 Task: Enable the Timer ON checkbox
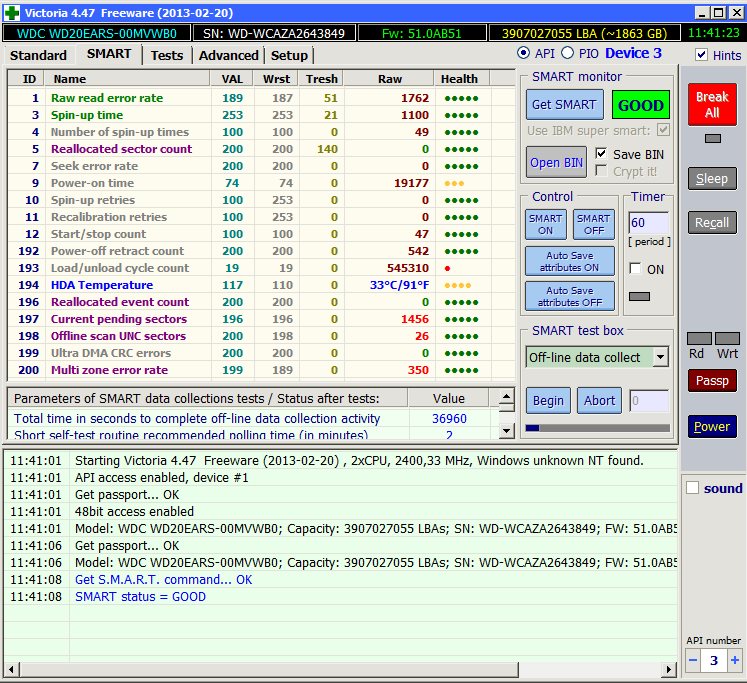pyautogui.click(x=635, y=269)
